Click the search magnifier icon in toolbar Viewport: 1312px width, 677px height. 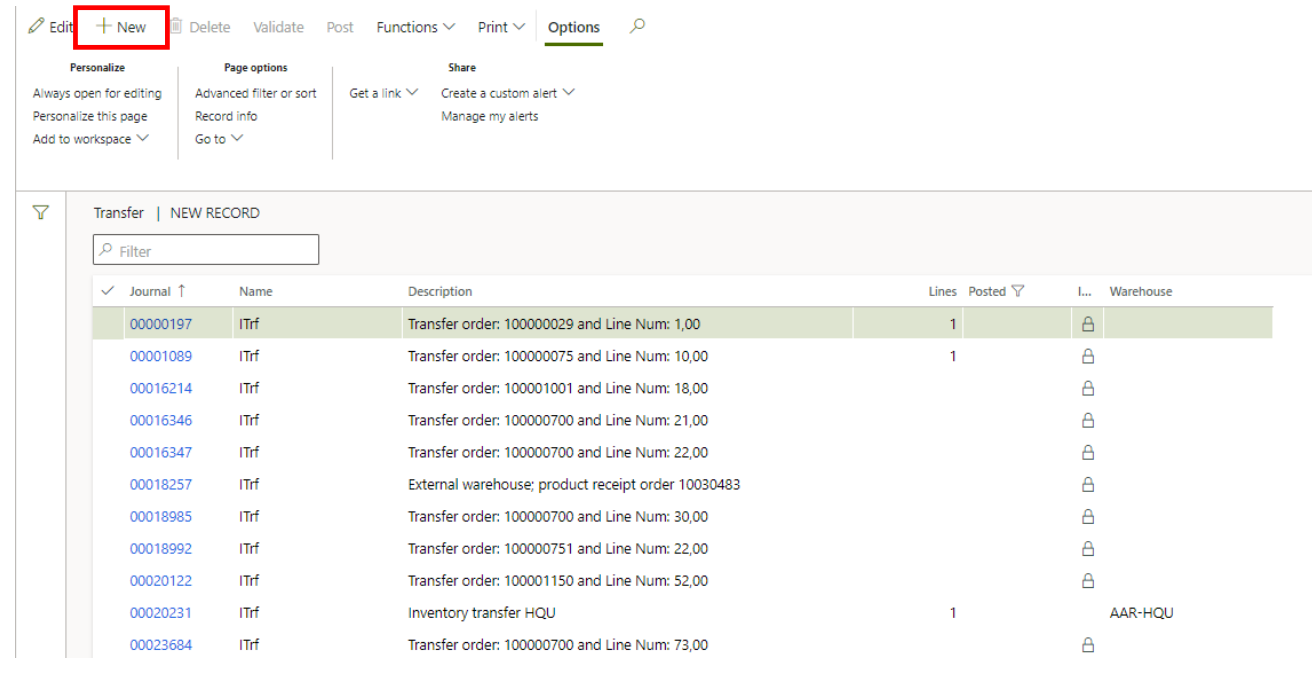(x=637, y=27)
